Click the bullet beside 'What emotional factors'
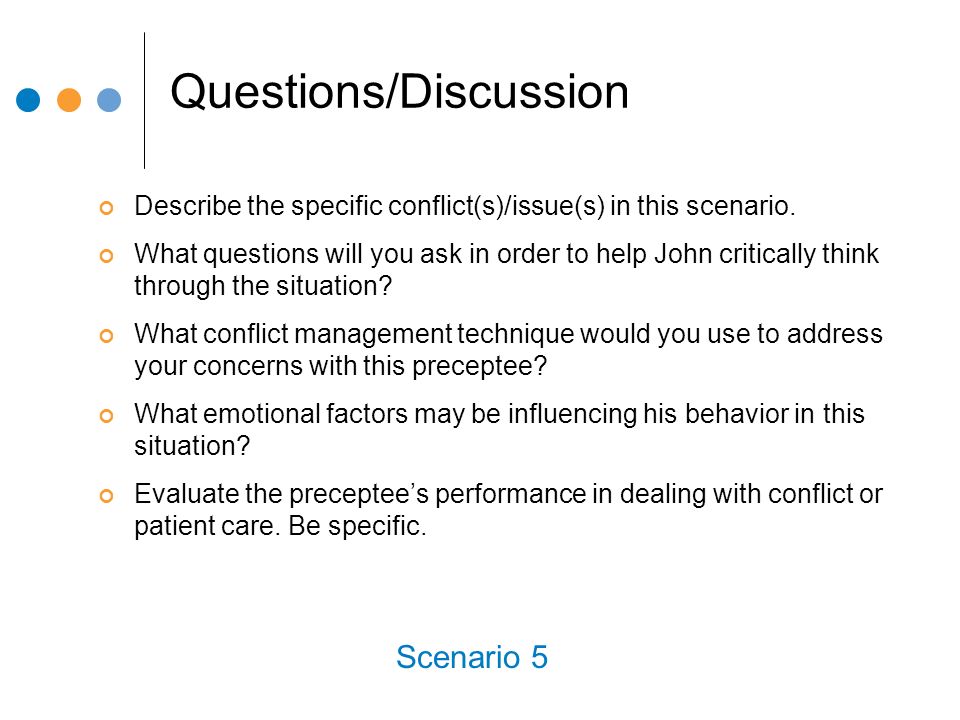This screenshot has width=960, height=720. point(107,416)
